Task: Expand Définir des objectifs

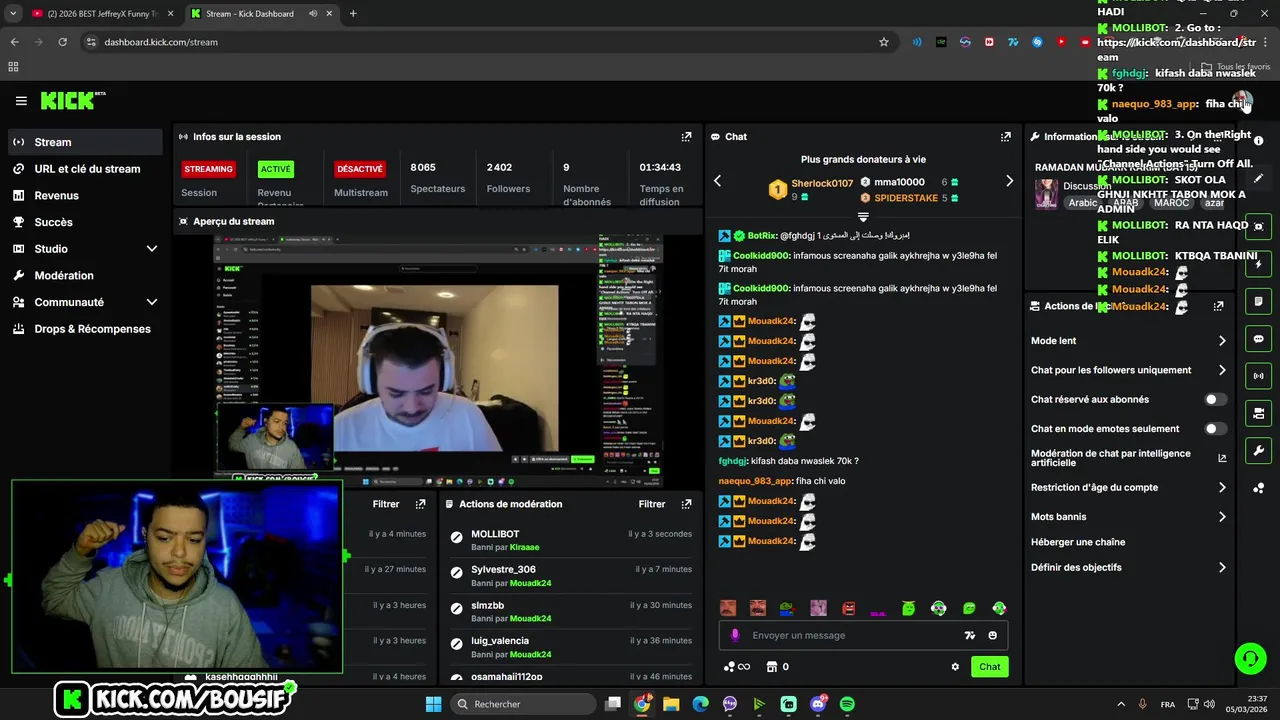Action: pos(1128,567)
